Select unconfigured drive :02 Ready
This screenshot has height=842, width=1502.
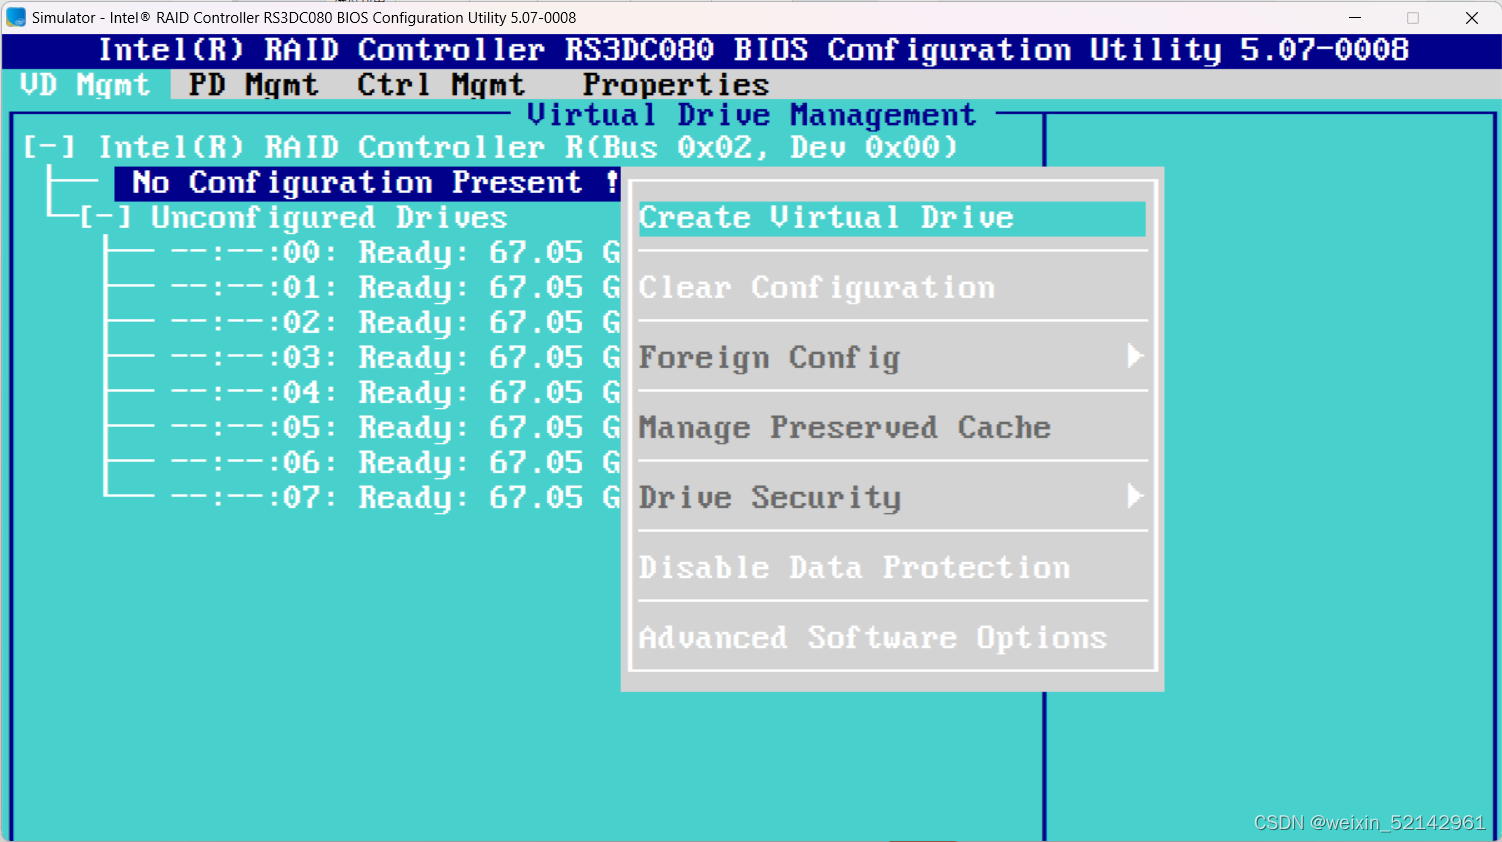point(395,323)
